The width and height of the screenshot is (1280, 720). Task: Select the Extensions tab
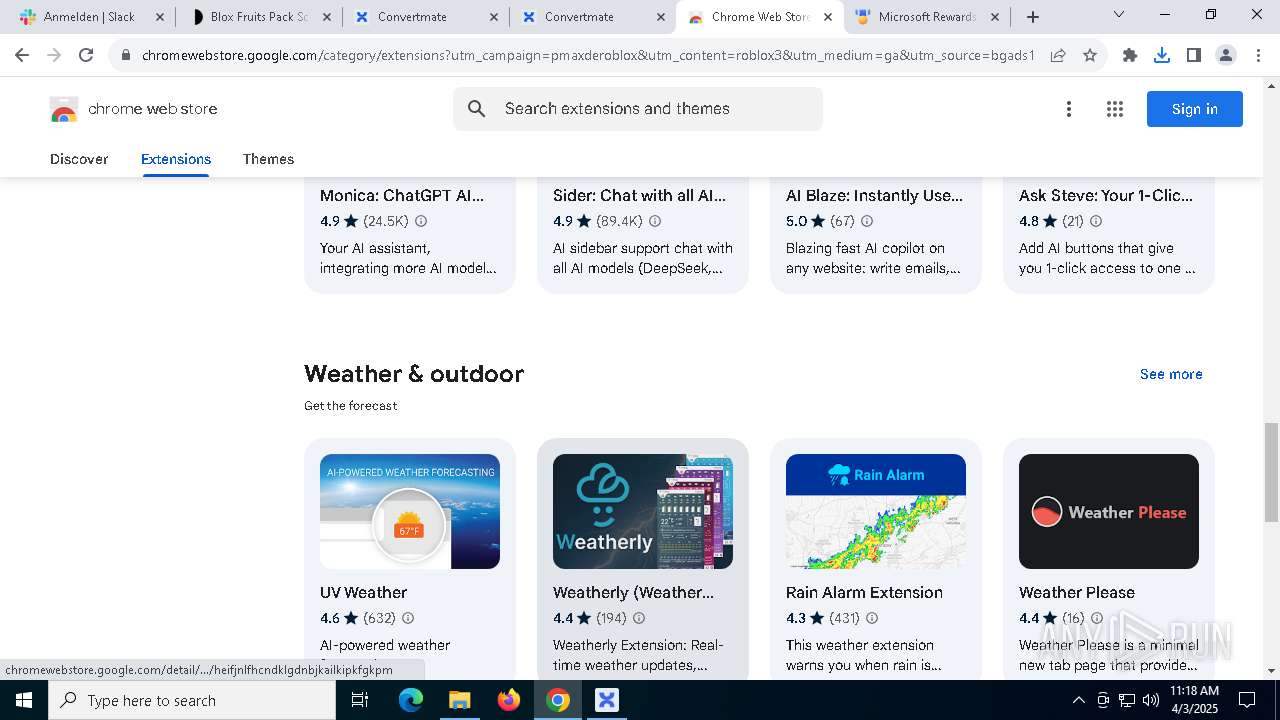(x=176, y=159)
